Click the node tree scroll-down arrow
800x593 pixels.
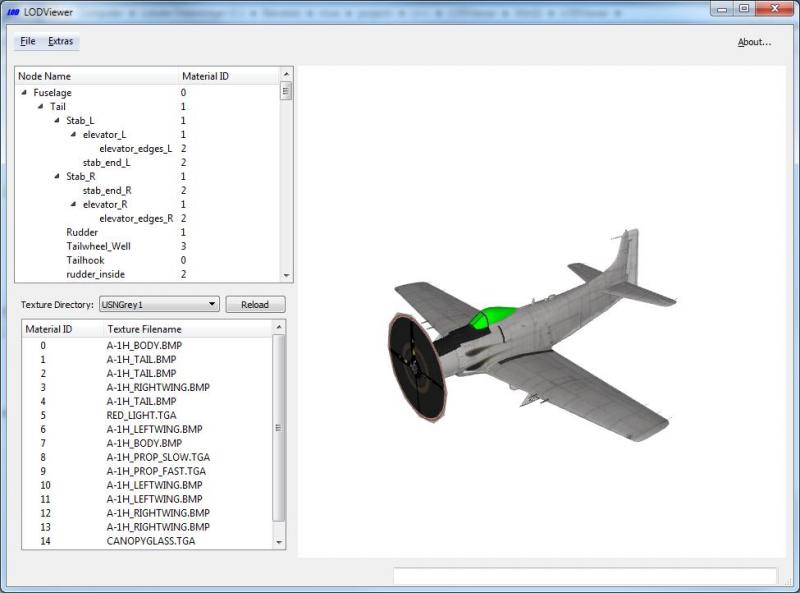[x=286, y=276]
